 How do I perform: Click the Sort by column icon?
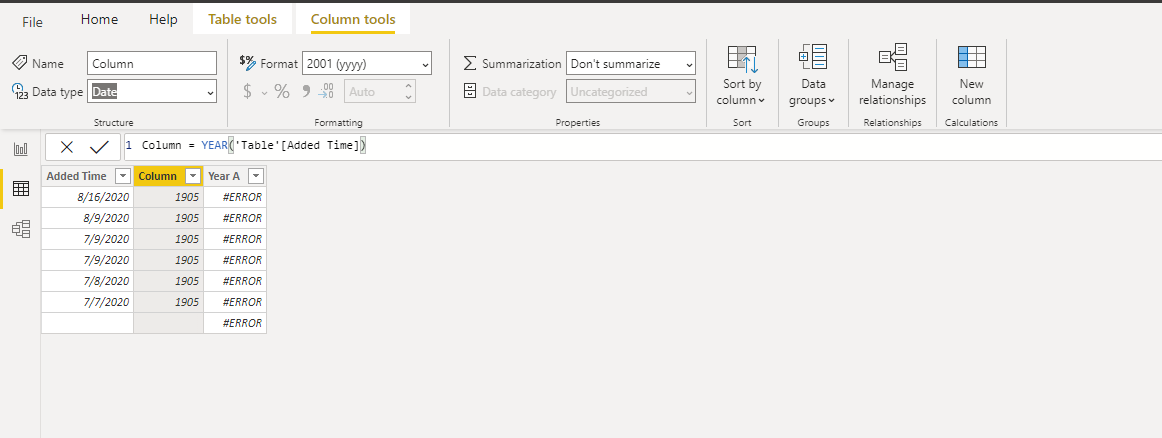click(742, 59)
